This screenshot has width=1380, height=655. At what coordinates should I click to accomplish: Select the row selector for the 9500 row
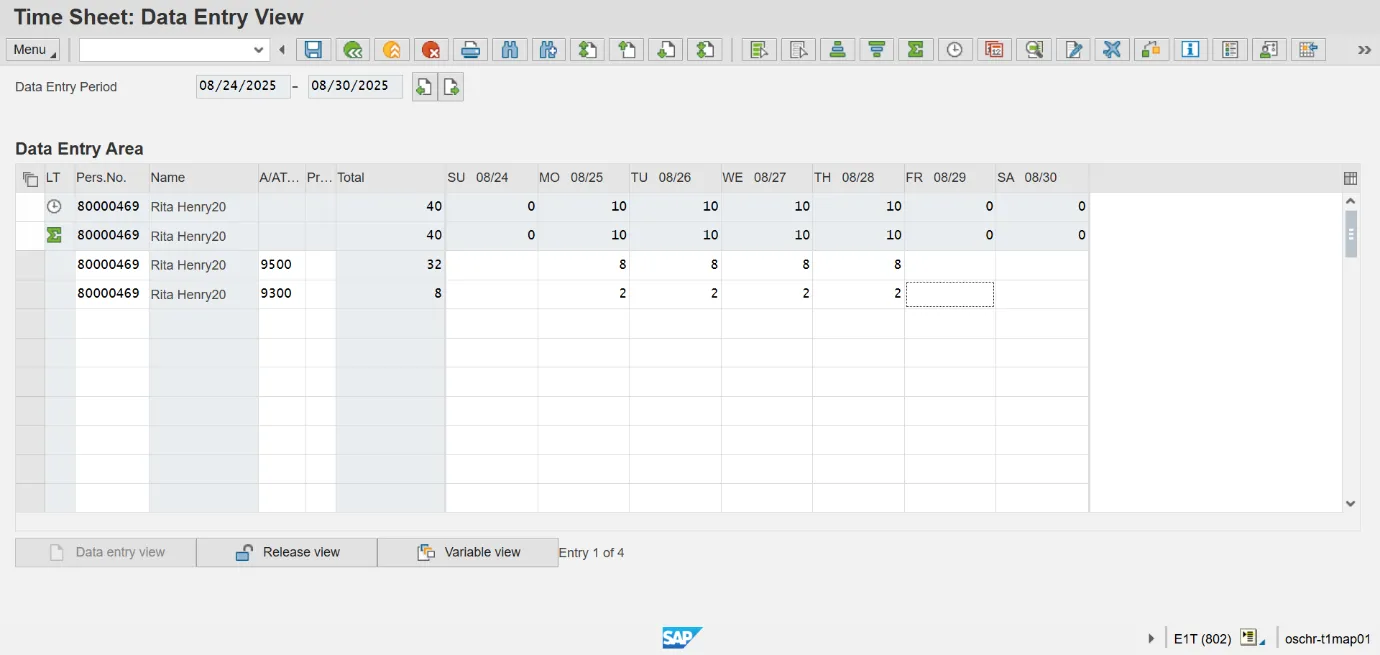(x=30, y=265)
